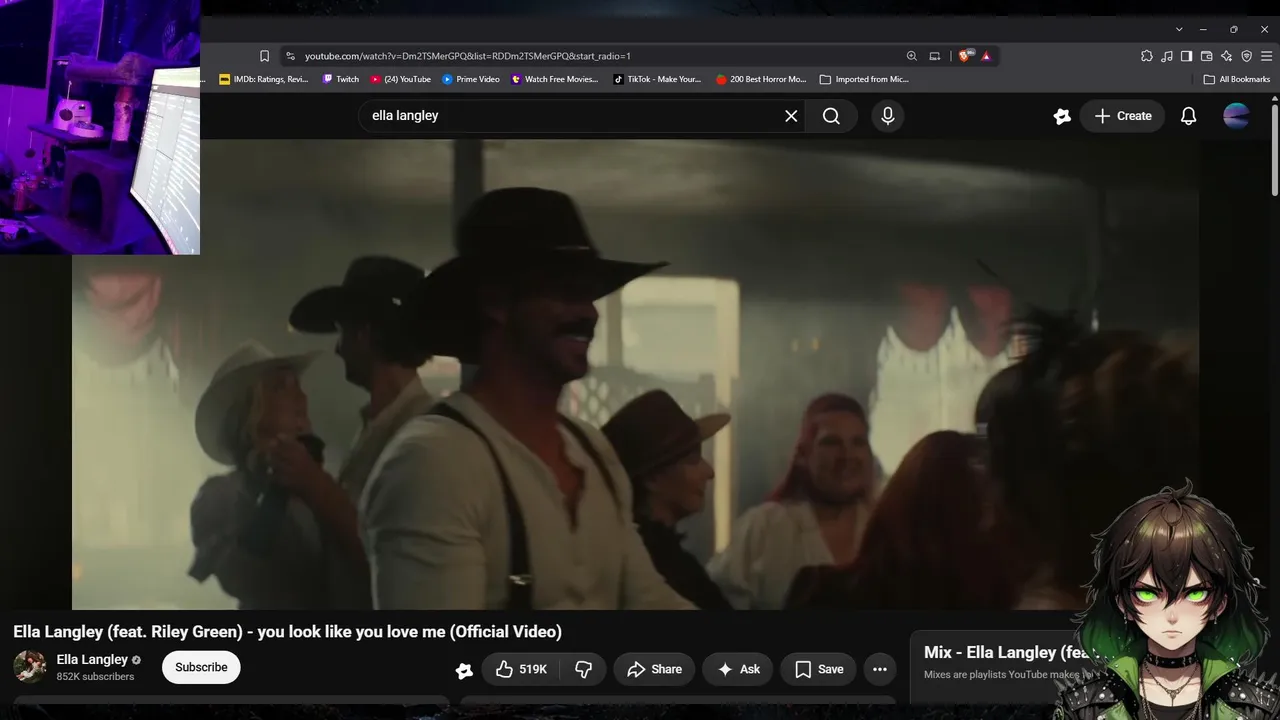The width and height of the screenshot is (1280, 720).
Task: Open the VPN shield icon in toolbar
Action: (1246, 56)
